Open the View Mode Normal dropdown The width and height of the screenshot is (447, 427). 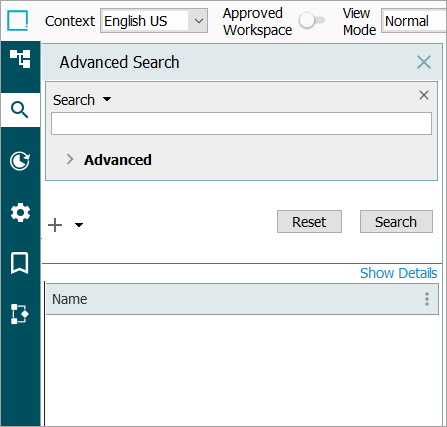point(414,21)
